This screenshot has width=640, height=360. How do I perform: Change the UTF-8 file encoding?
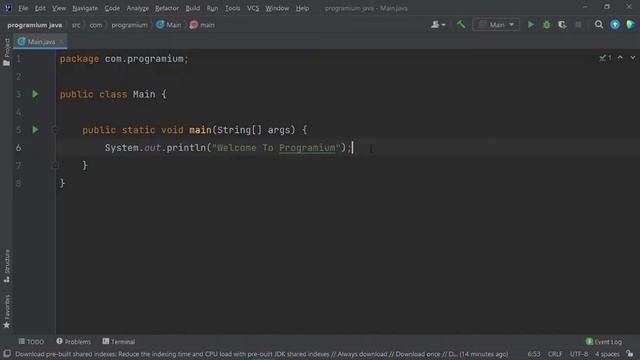tap(579, 354)
